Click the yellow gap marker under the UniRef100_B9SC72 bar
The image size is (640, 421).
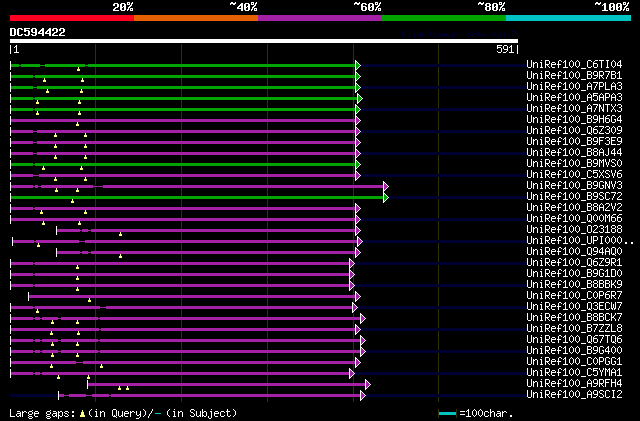point(73,201)
